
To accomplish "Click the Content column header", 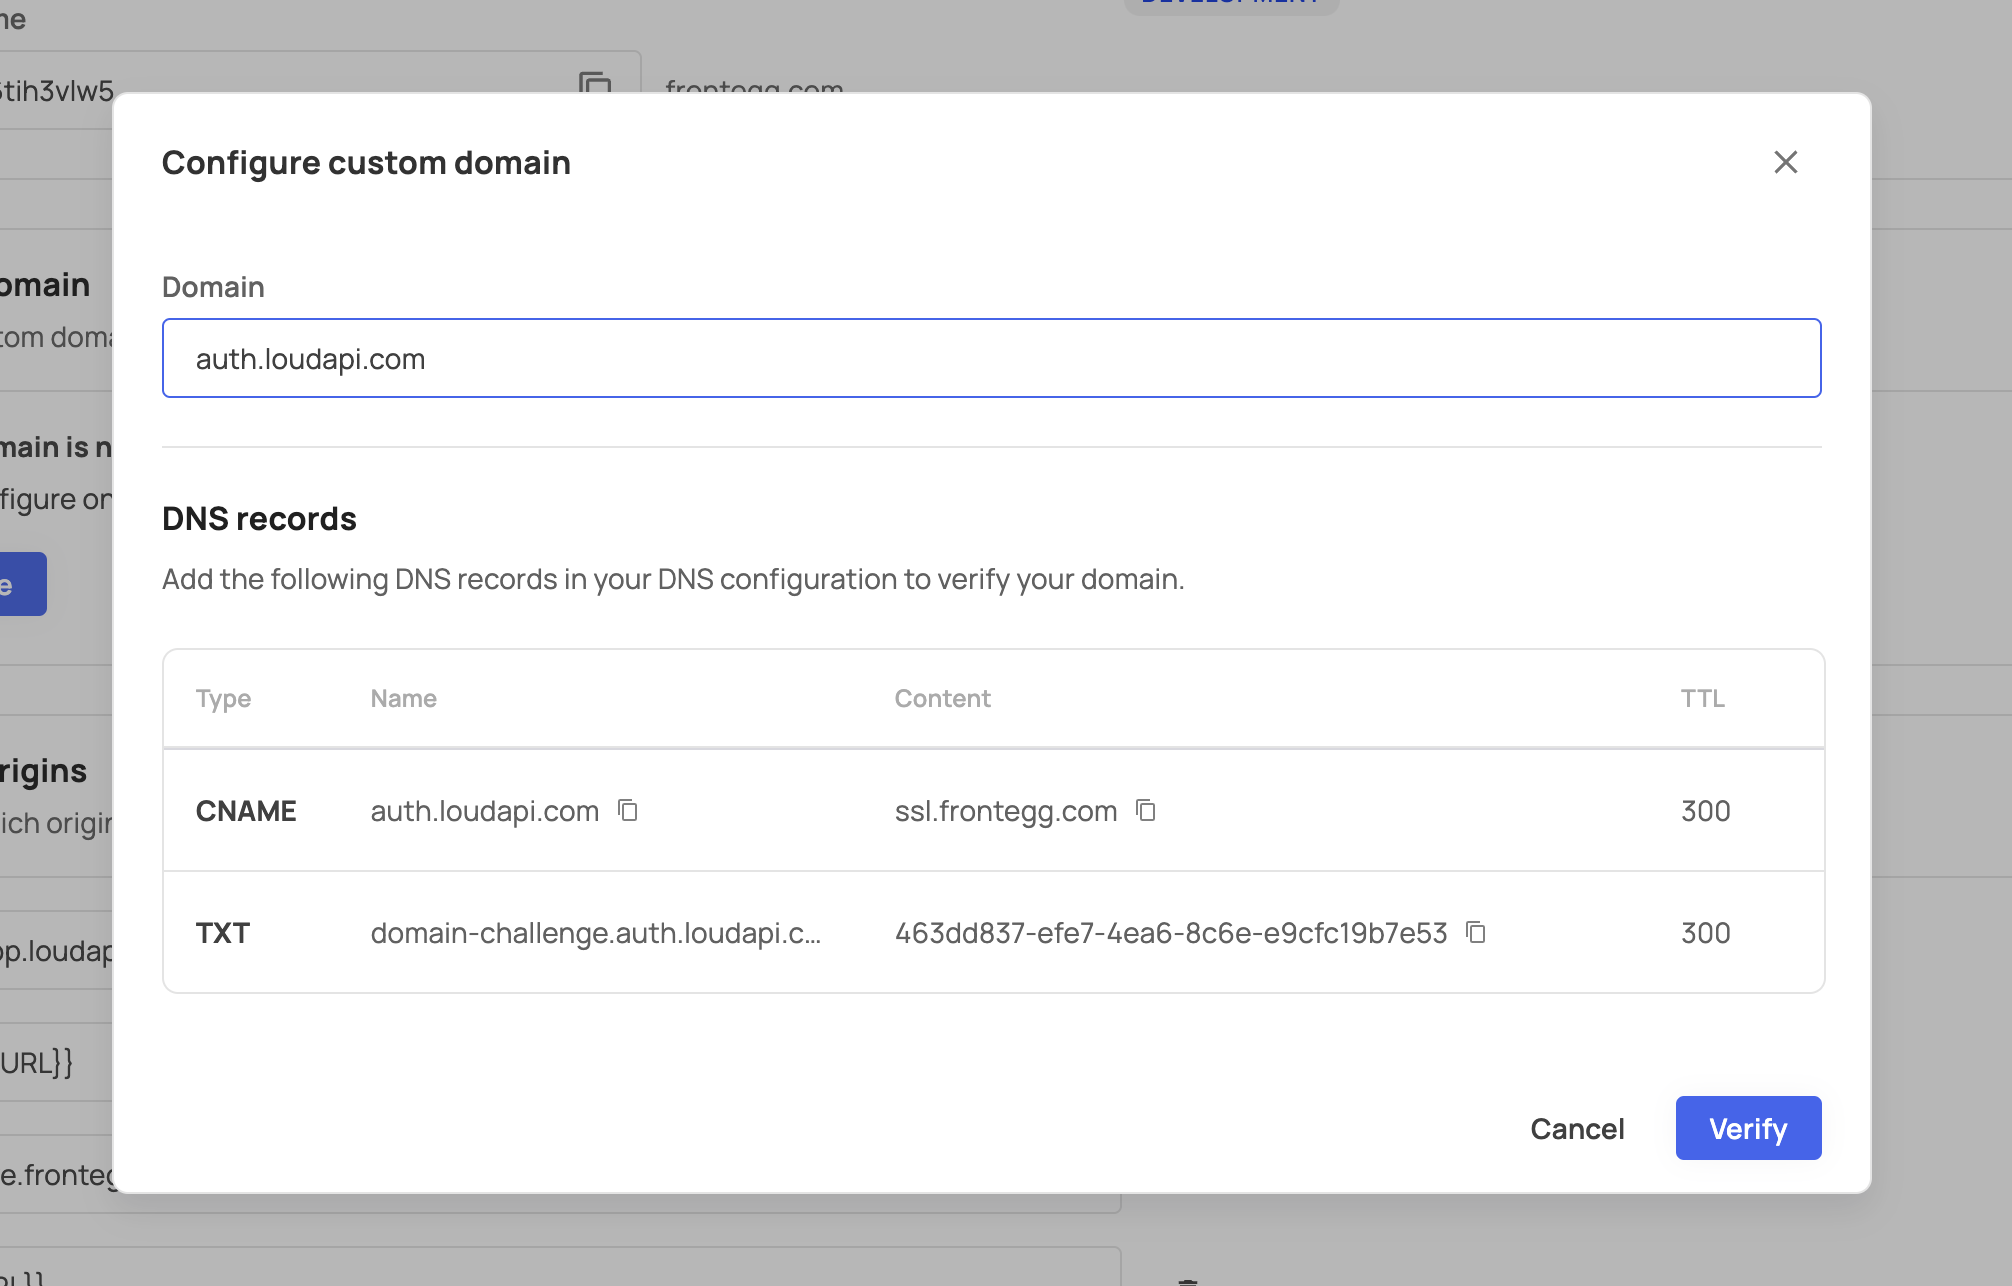I will pos(942,698).
